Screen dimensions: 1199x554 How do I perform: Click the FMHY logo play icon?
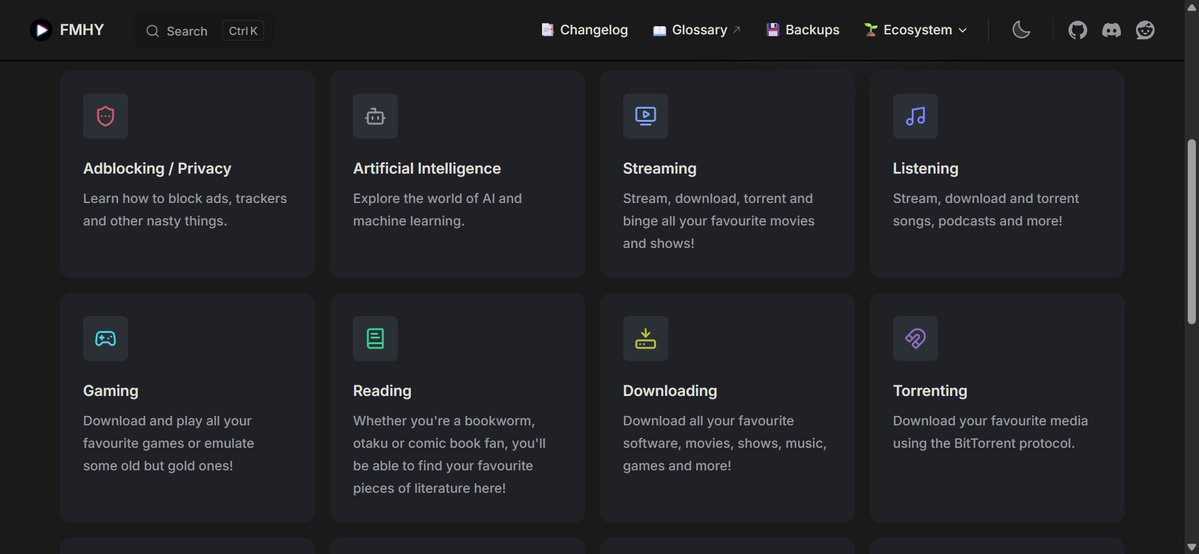(41, 31)
